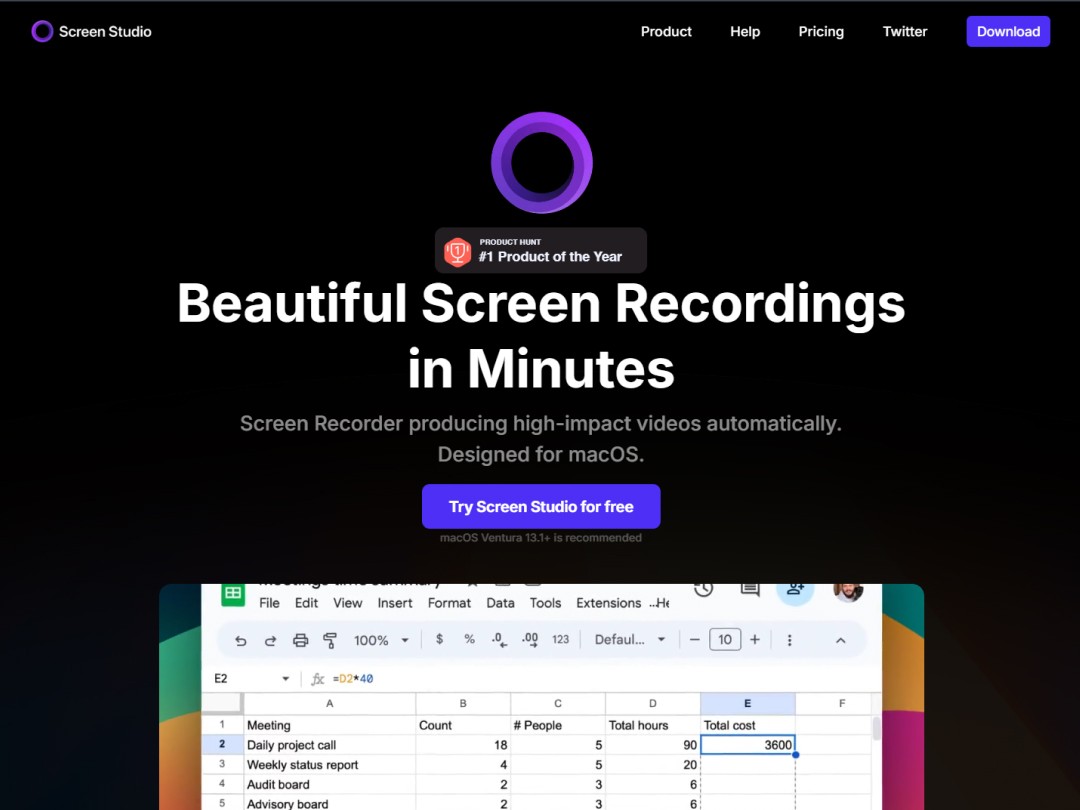1080x810 pixels.
Task: Select the Paint format tool
Action: (330, 639)
